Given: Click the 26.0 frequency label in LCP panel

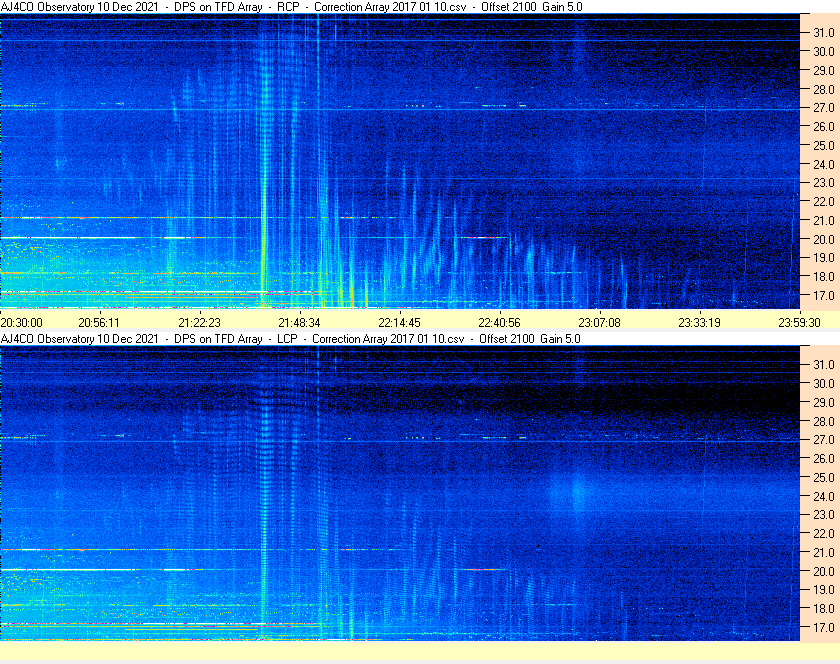Looking at the screenshot, I should [x=824, y=458].
